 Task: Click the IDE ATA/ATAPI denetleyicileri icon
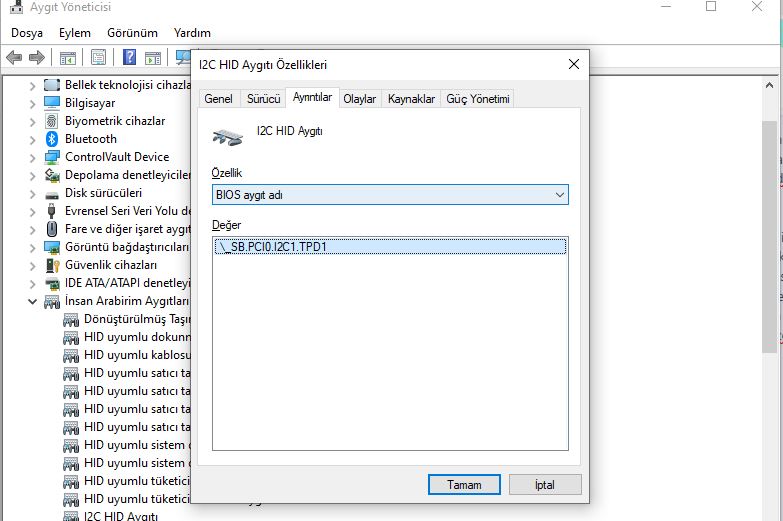tap(52, 284)
